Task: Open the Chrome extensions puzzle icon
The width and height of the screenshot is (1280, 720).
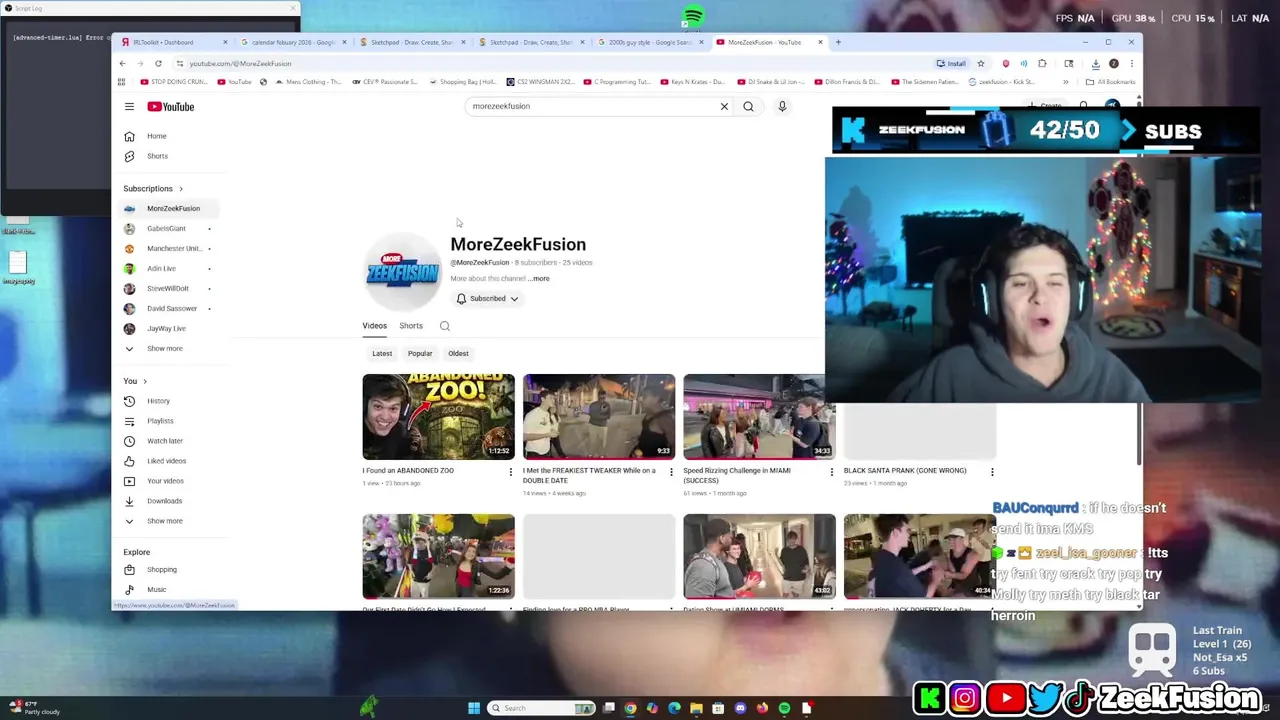Action: (x=1042, y=63)
